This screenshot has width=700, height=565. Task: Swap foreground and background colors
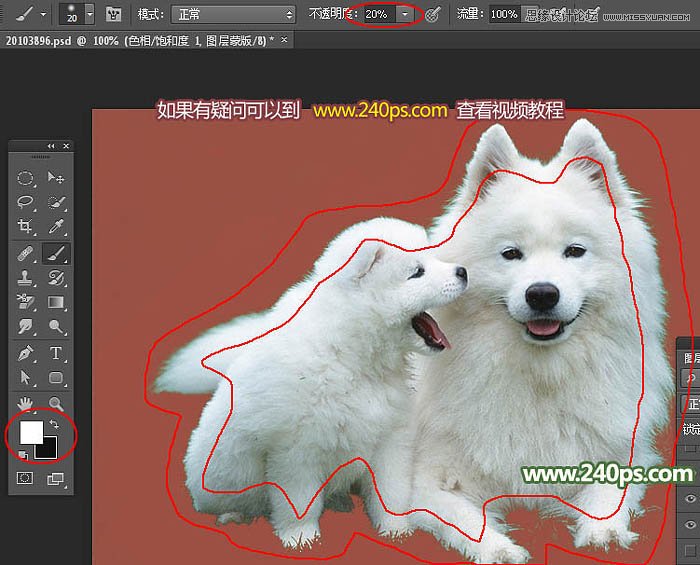coord(54,425)
